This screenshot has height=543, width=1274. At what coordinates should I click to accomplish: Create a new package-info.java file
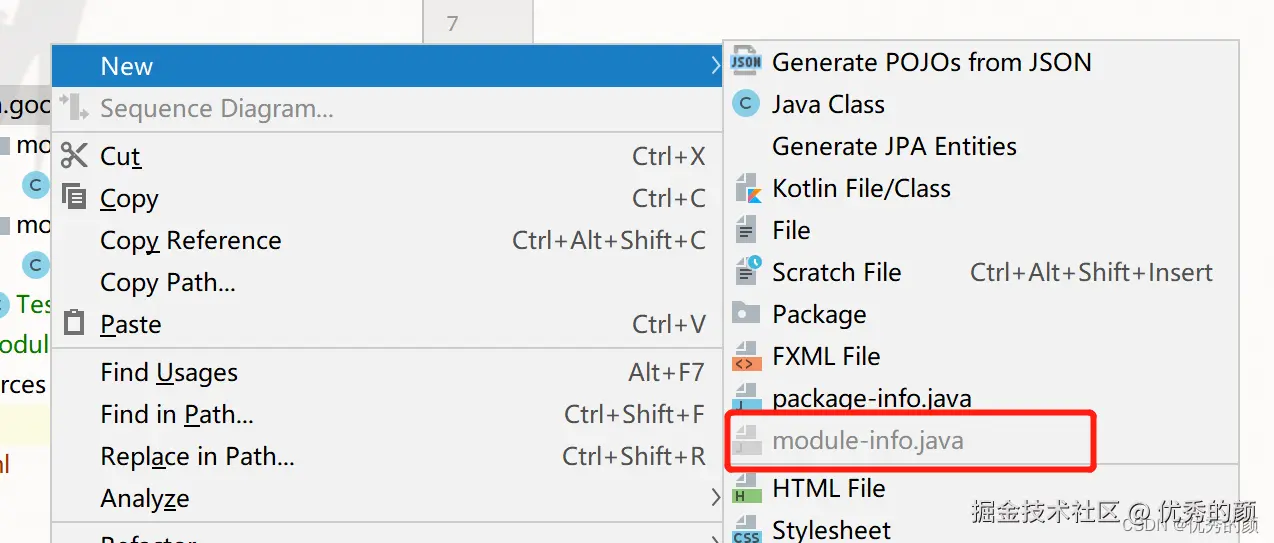[x=871, y=398]
